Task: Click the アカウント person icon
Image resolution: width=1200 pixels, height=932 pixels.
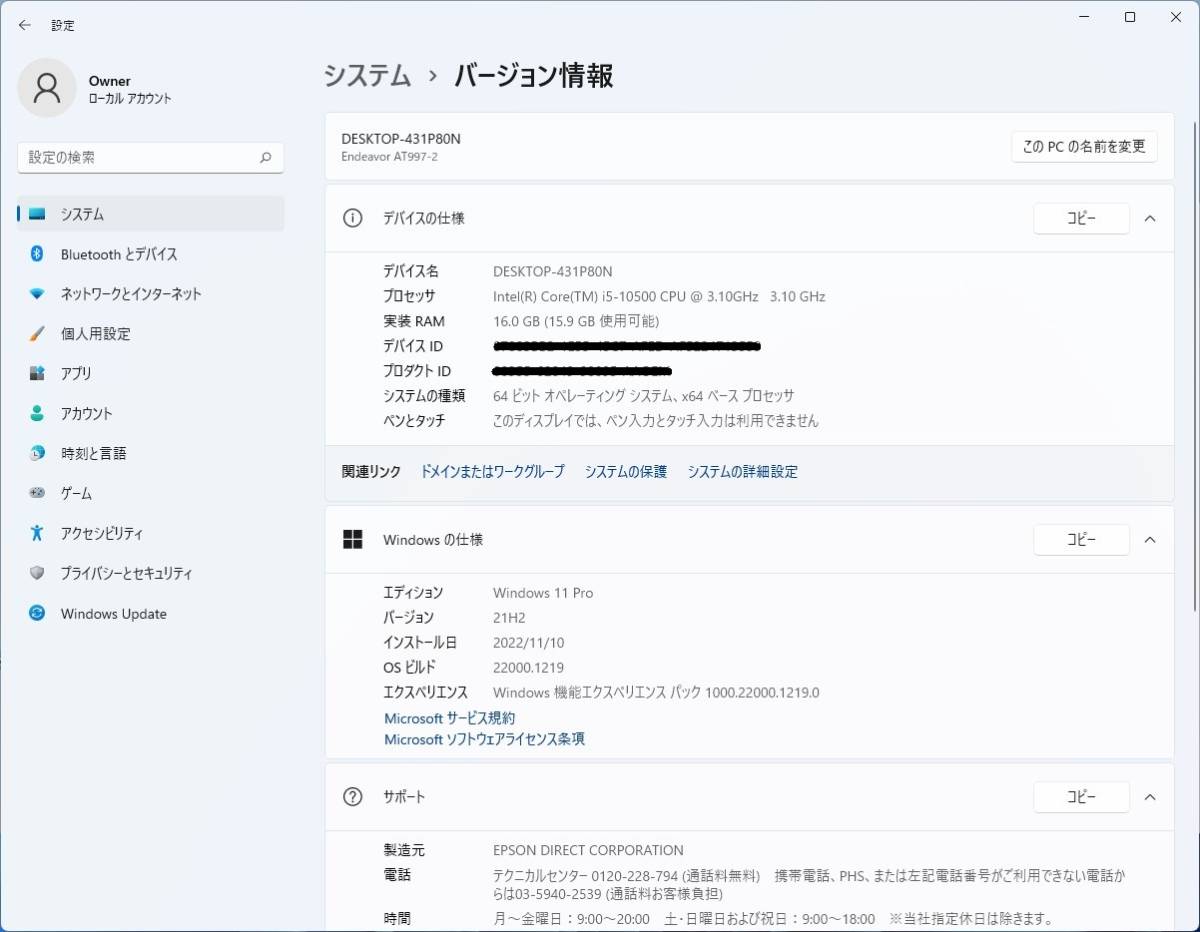Action: (x=37, y=414)
